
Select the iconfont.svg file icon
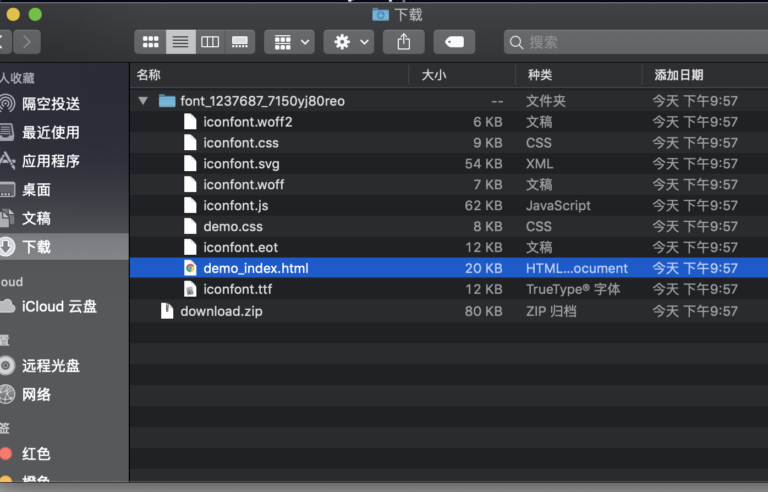[190, 164]
